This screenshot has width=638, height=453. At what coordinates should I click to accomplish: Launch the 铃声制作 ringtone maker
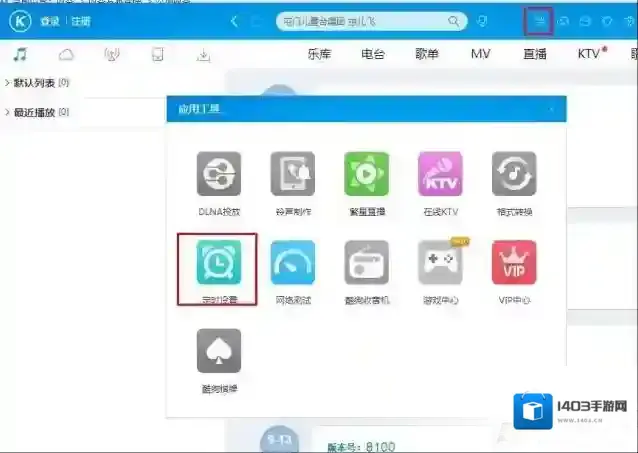tap(292, 174)
